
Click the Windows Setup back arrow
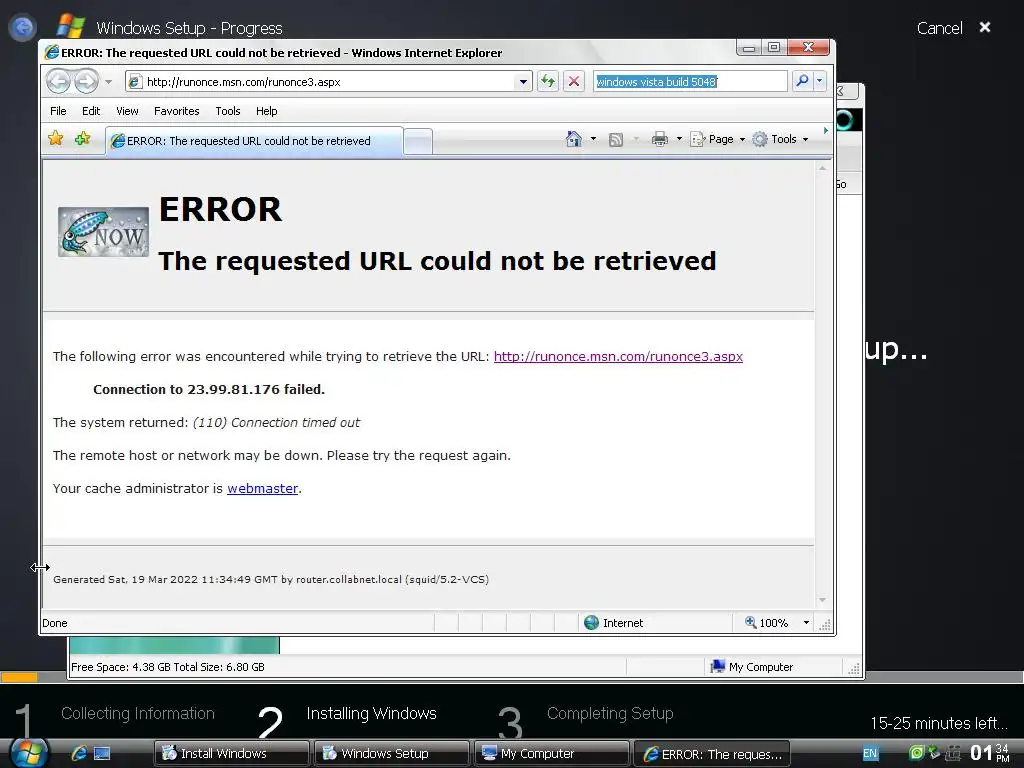22,27
